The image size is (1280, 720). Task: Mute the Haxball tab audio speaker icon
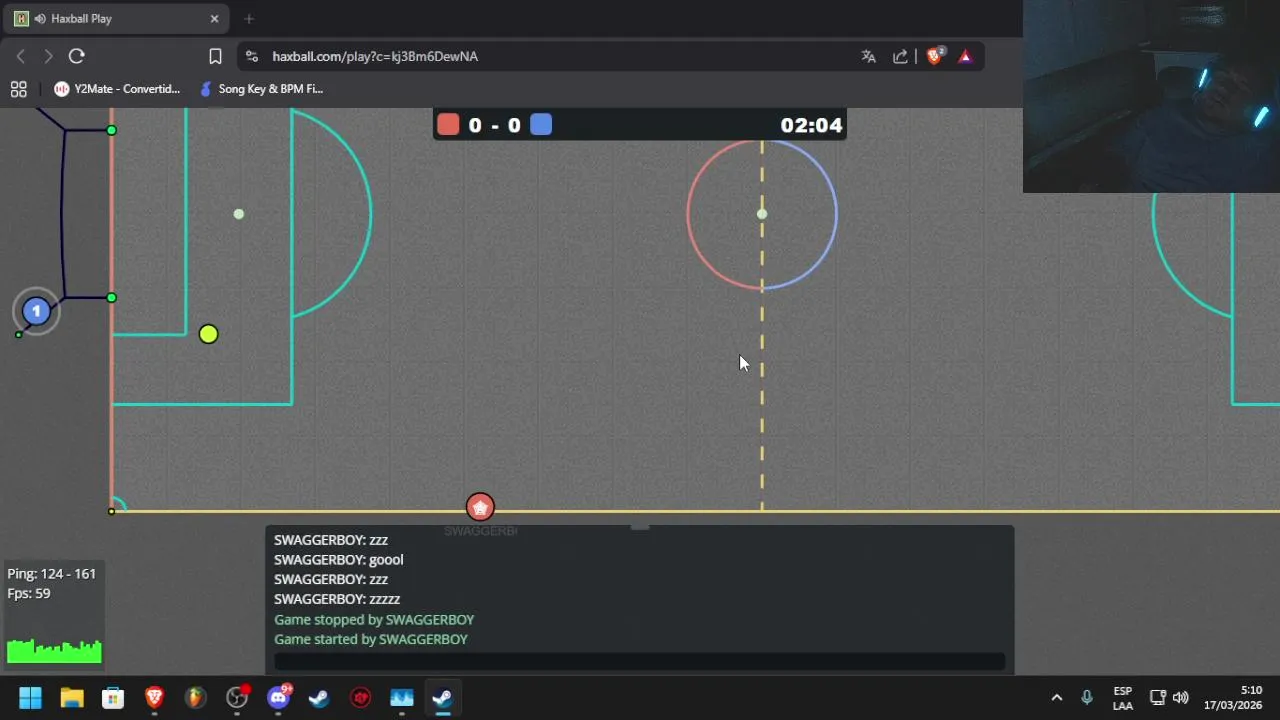point(40,18)
